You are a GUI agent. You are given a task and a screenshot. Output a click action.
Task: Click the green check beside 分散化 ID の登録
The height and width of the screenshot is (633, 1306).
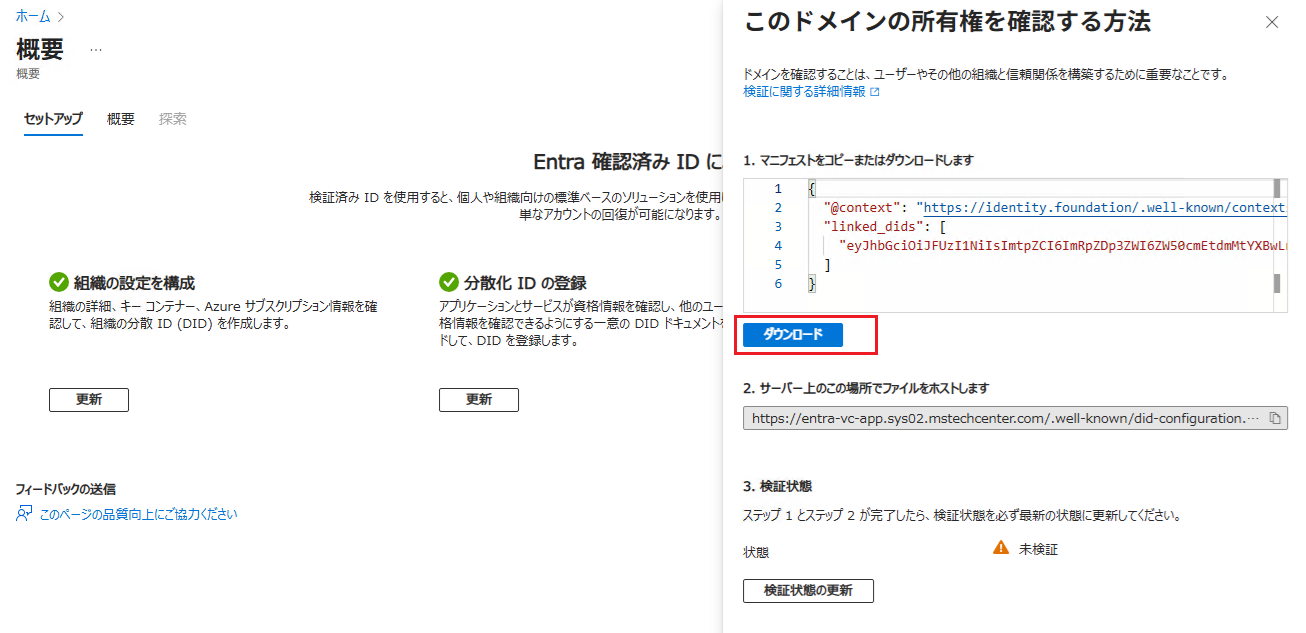pos(448,283)
